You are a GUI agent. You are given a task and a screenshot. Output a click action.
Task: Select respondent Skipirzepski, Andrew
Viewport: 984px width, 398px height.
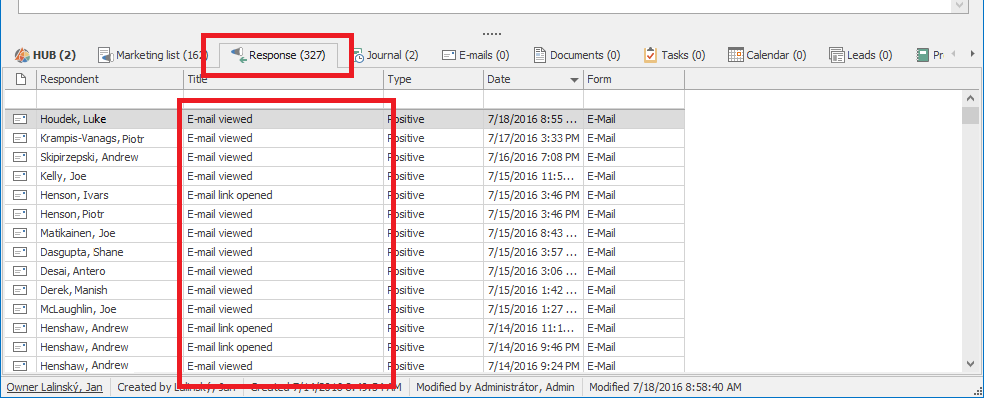89,157
